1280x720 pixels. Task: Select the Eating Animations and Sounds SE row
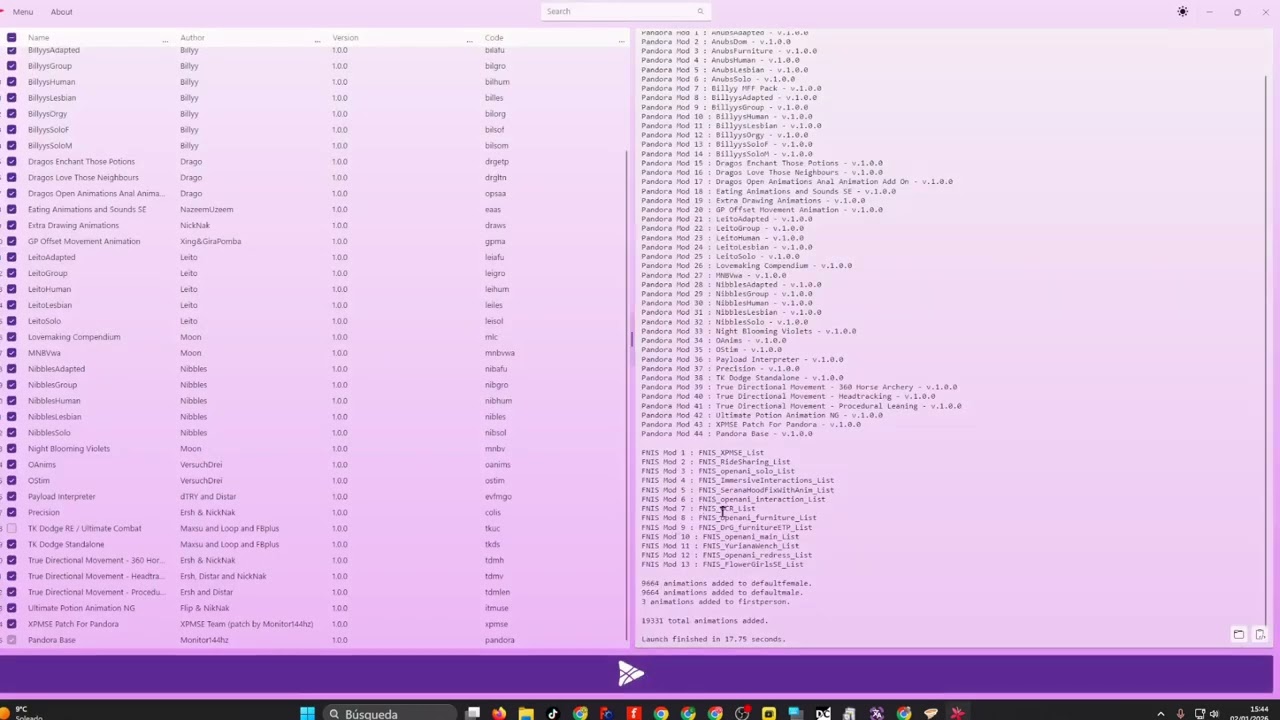(x=314, y=209)
